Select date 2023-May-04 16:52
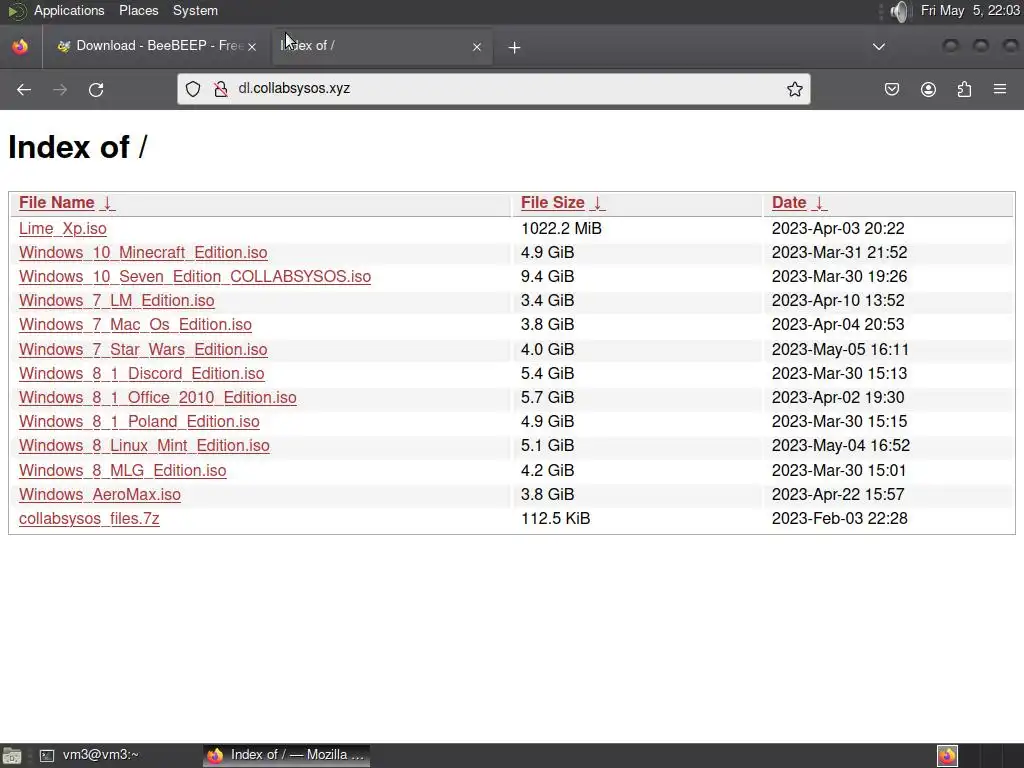 click(840, 445)
